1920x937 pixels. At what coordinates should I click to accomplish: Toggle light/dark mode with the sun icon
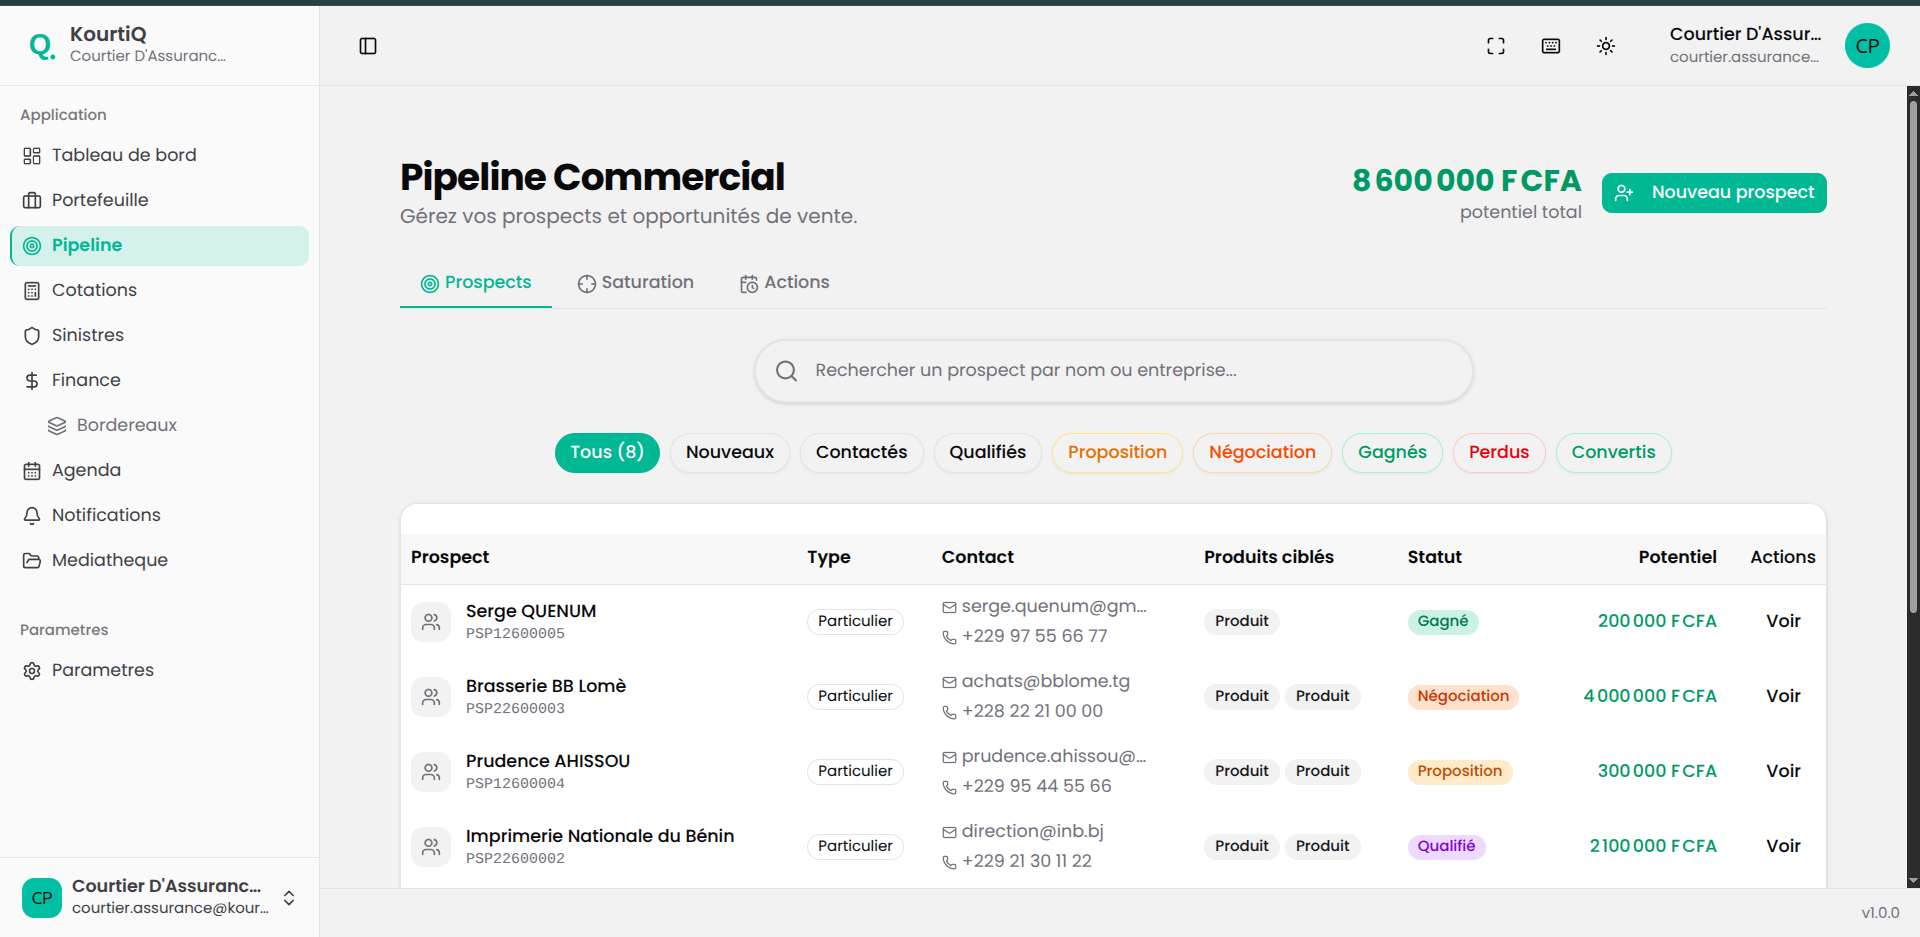(1606, 46)
